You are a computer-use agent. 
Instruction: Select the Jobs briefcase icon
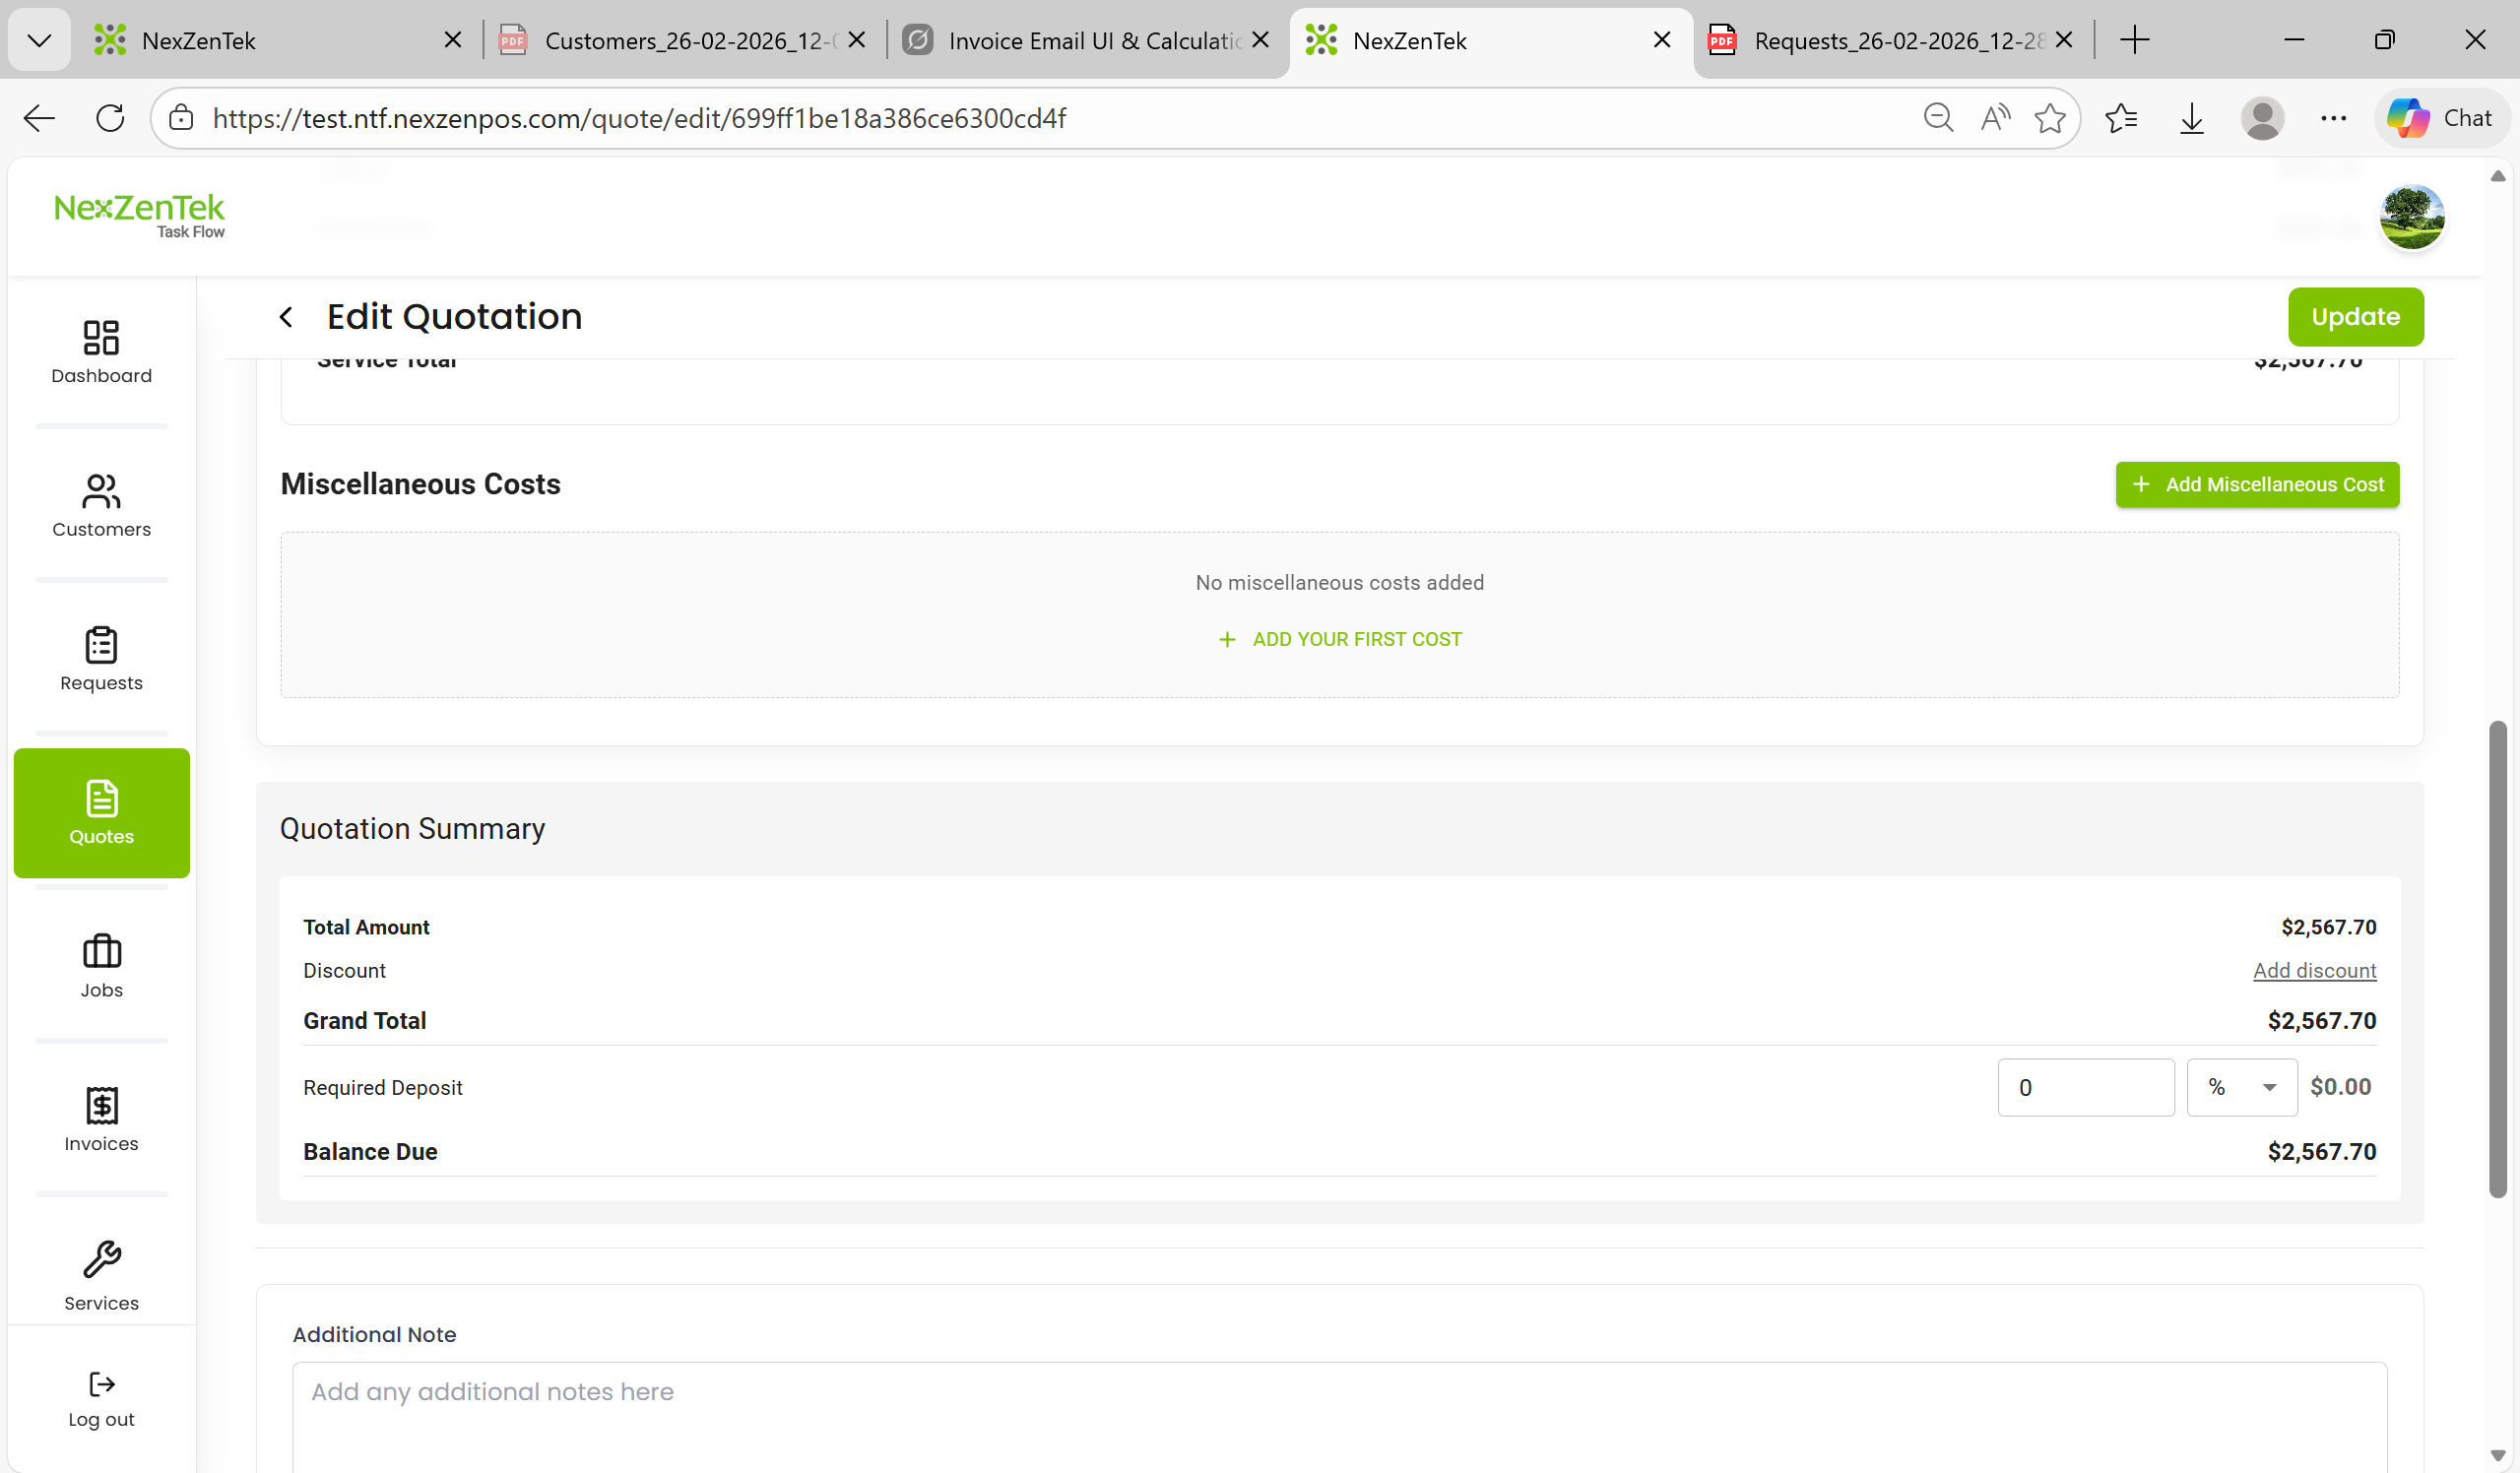coord(101,952)
